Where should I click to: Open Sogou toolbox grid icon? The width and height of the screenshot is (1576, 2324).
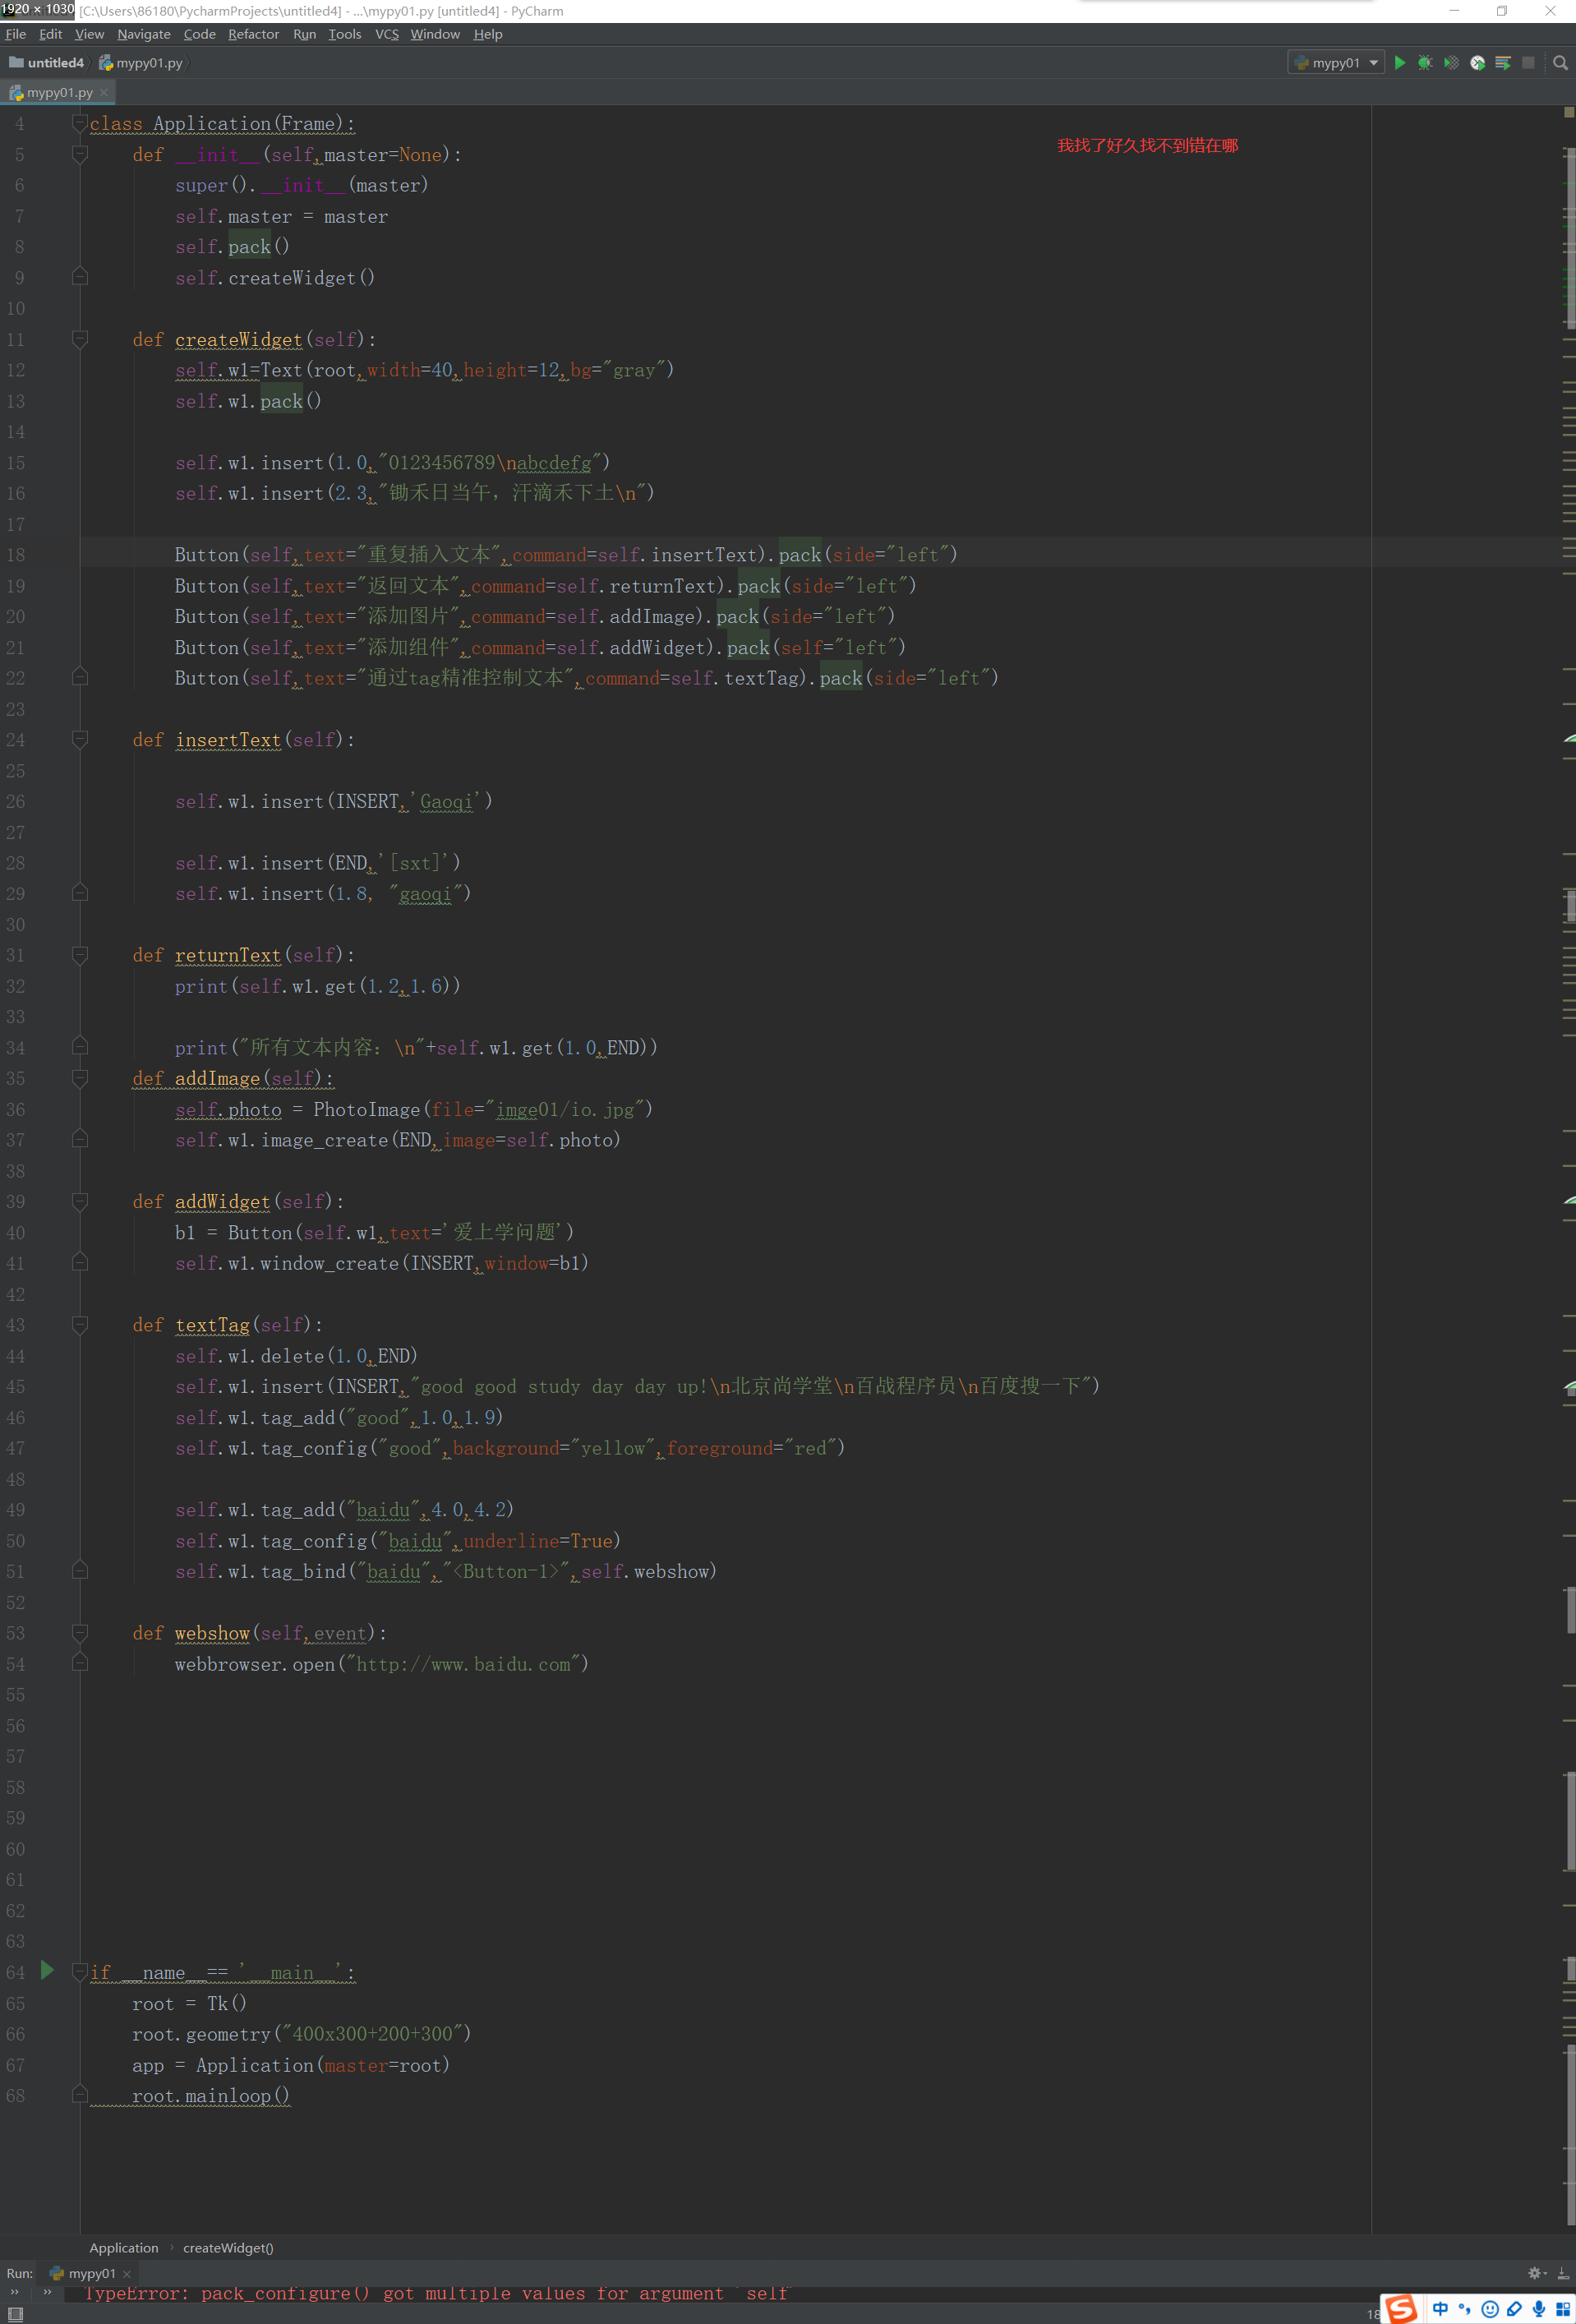point(1563,2309)
